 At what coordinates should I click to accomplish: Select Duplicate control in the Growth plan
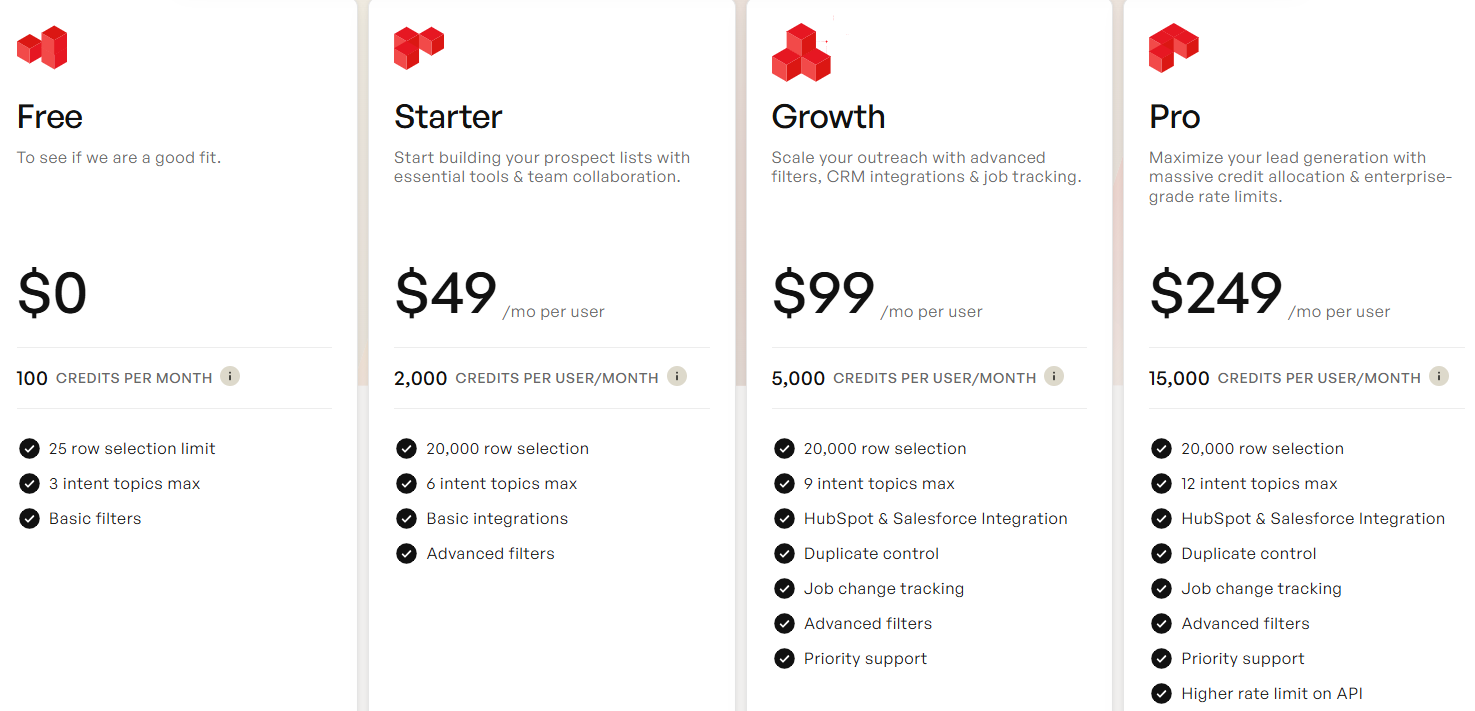[871, 553]
